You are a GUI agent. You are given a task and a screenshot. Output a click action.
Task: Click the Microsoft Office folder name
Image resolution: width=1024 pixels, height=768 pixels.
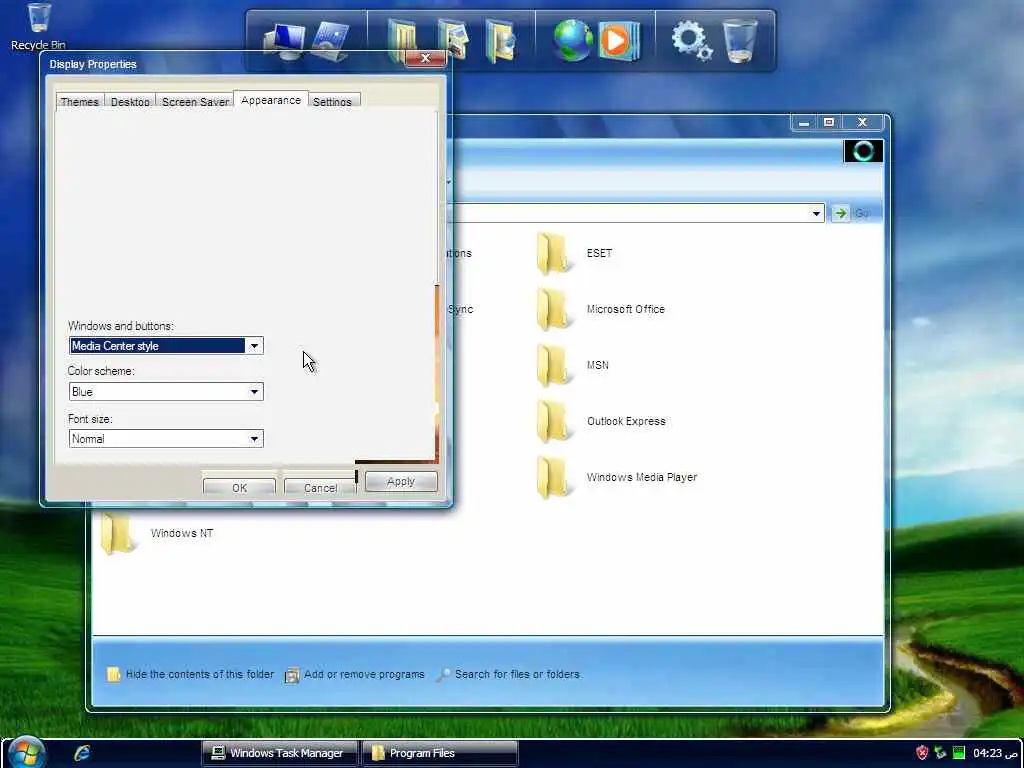tap(626, 310)
